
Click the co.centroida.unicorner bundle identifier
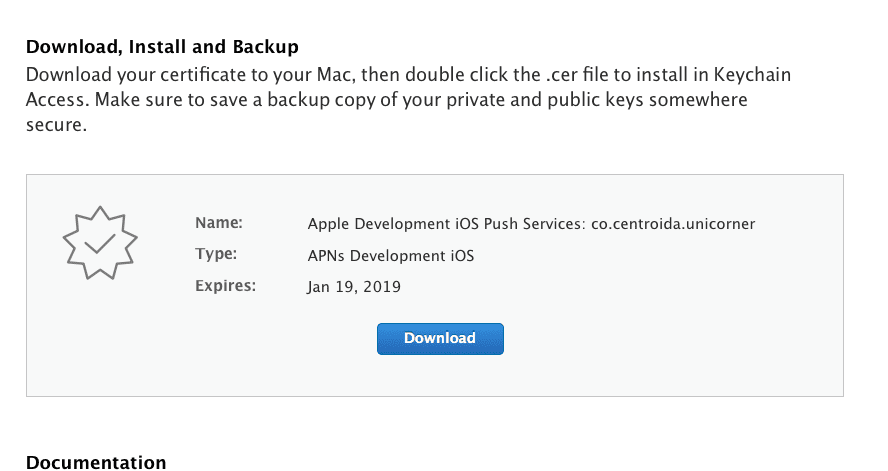[x=673, y=224]
